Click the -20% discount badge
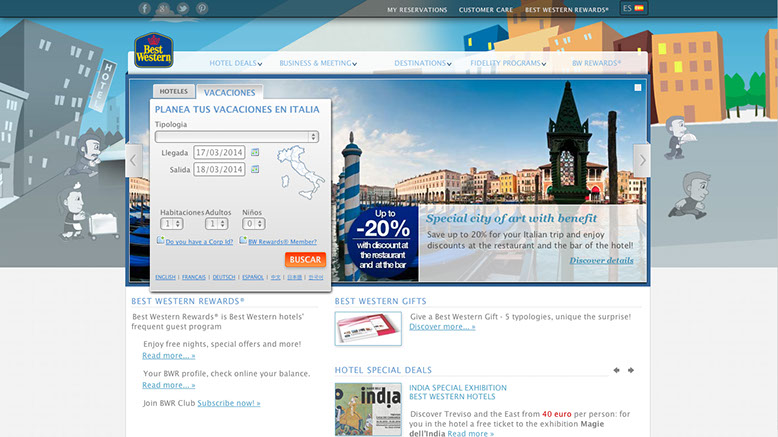Screen dimensions: 778x437 [x=383, y=242]
